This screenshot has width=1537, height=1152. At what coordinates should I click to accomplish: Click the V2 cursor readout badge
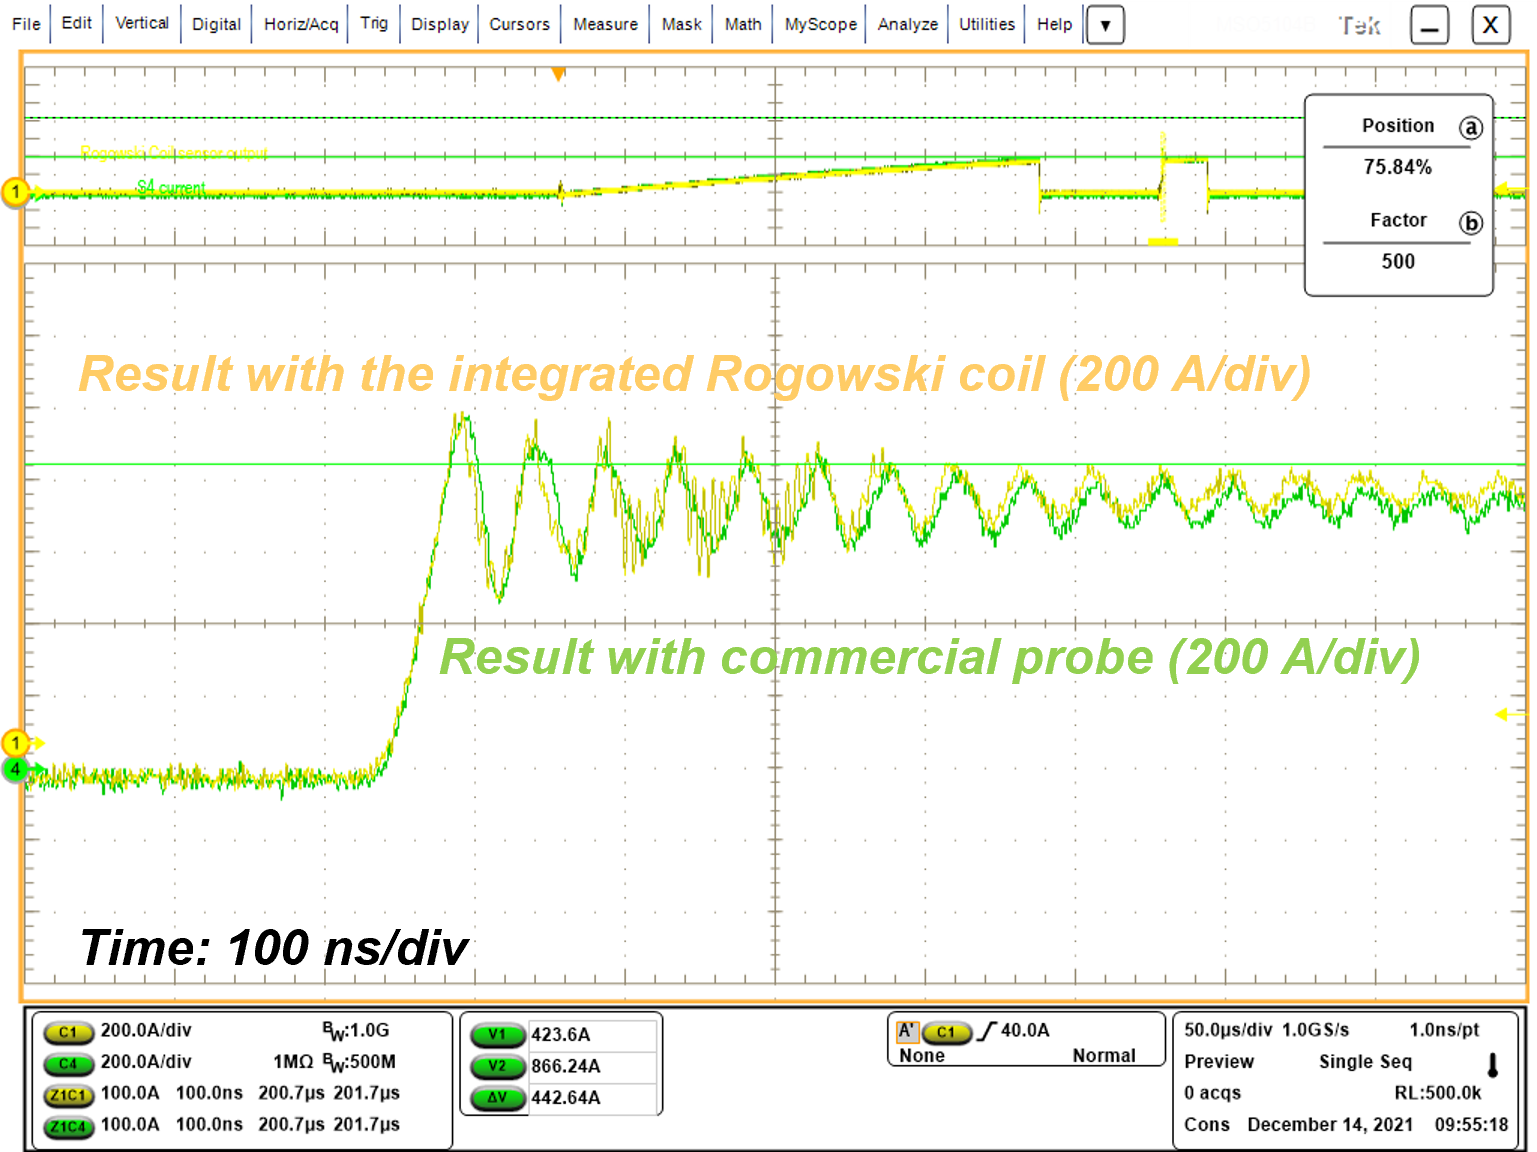(x=497, y=1066)
